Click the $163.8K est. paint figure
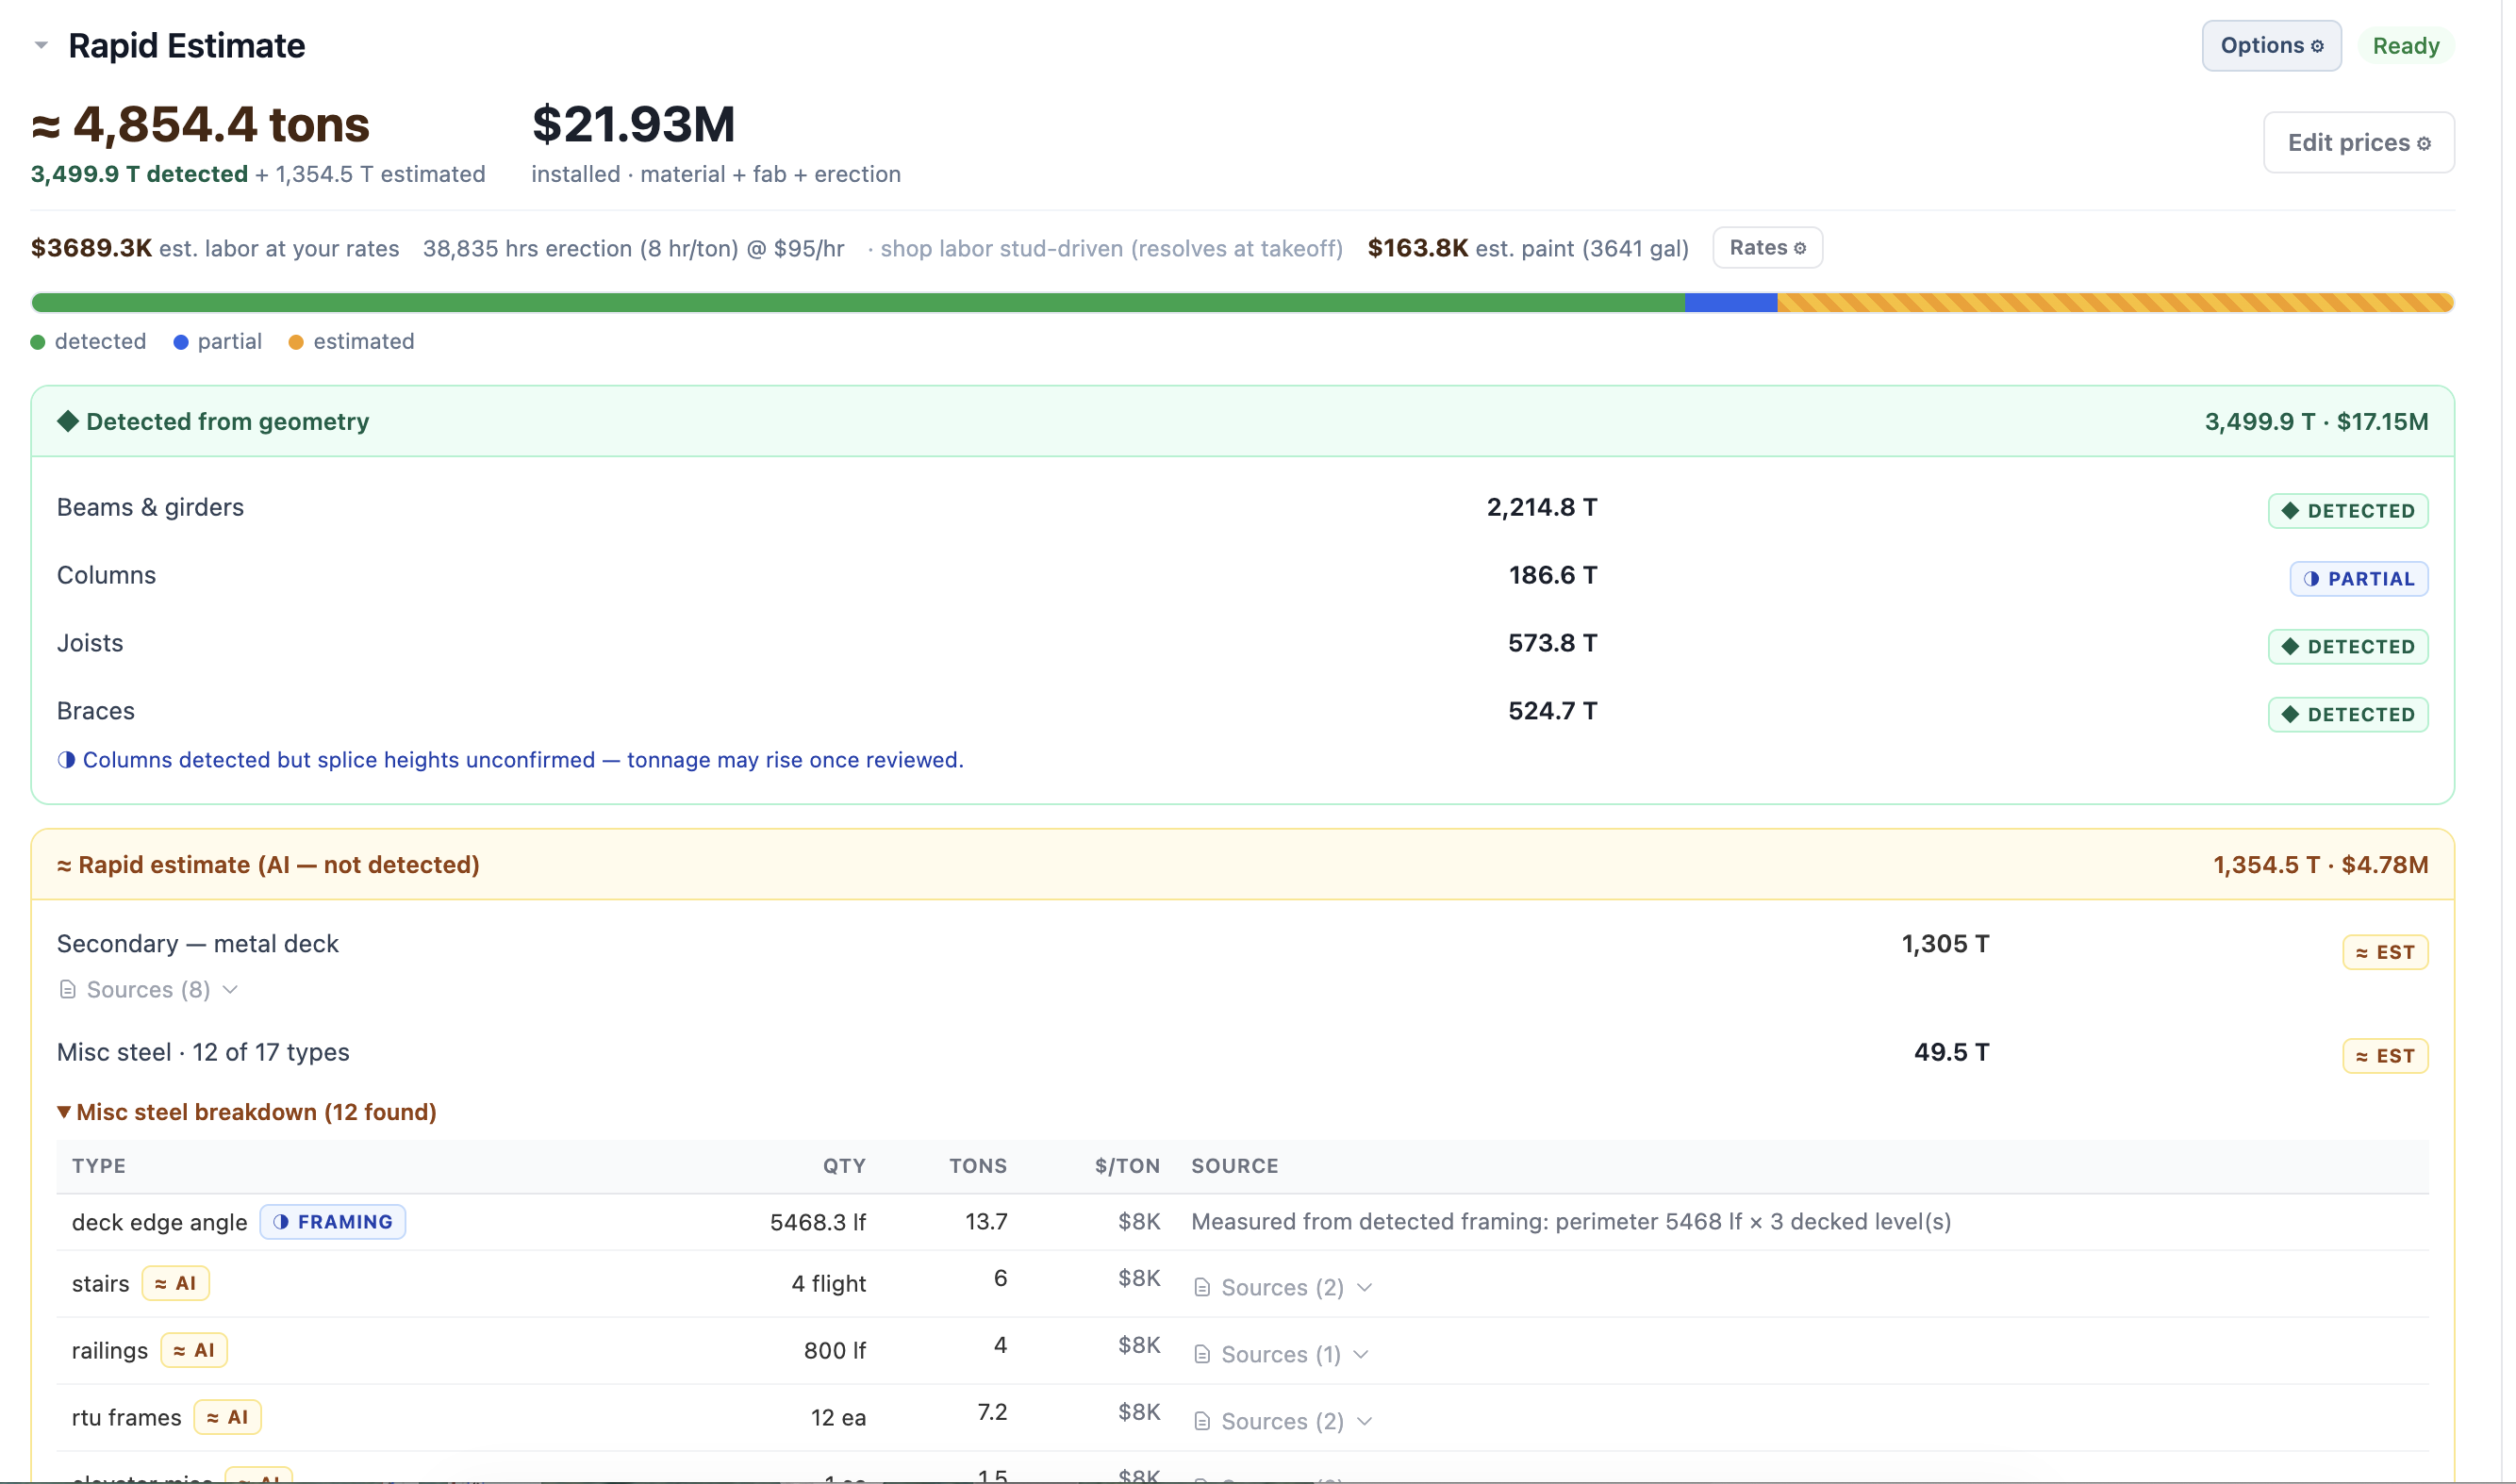The image size is (2516, 1484). (1417, 248)
